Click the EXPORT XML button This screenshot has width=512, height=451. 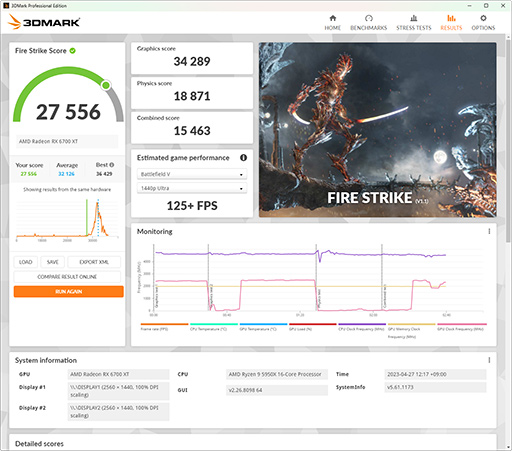point(94,262)
